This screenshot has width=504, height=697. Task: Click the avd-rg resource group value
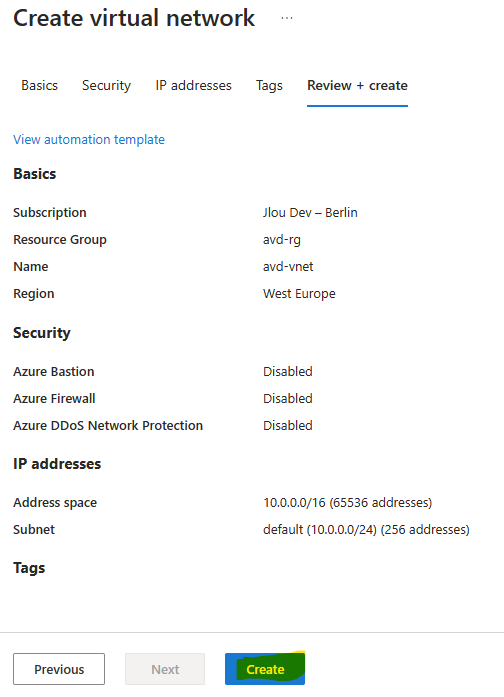(282, 240)
